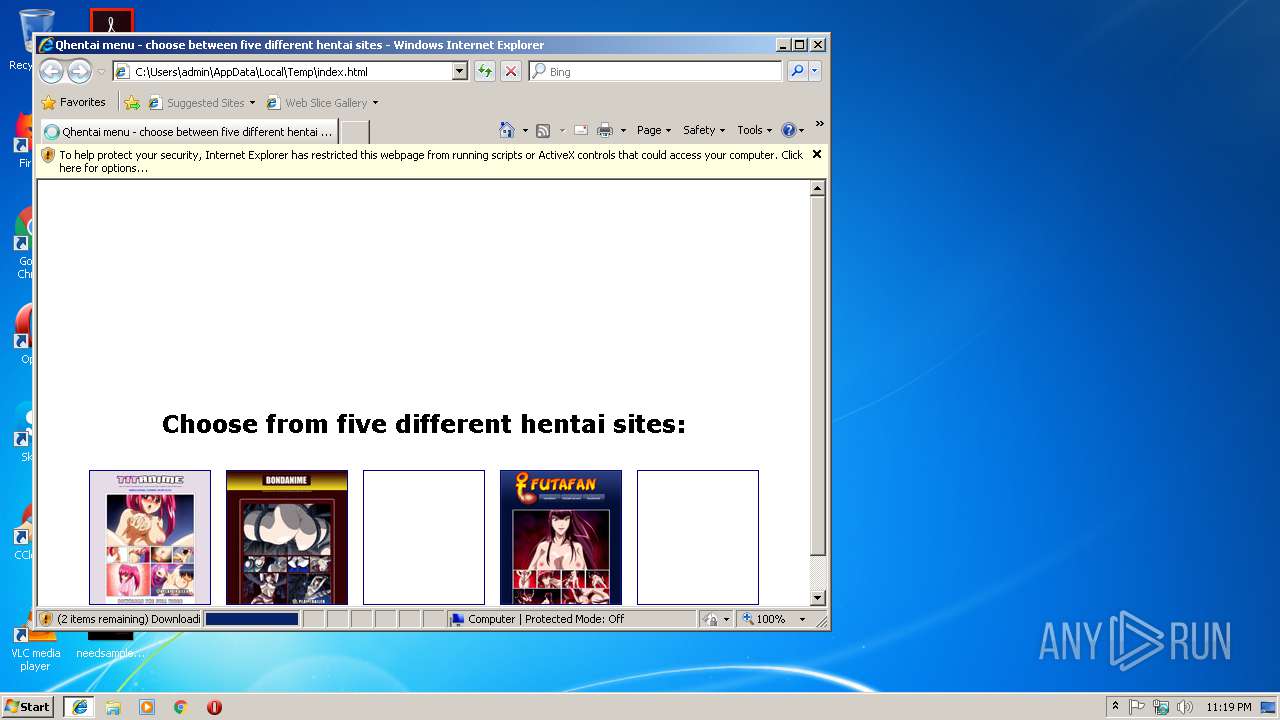Expand Recent Pages dropdown beside navigation arrows
The height and width of the screenshot is (720, 1280).
click(101, 72)
